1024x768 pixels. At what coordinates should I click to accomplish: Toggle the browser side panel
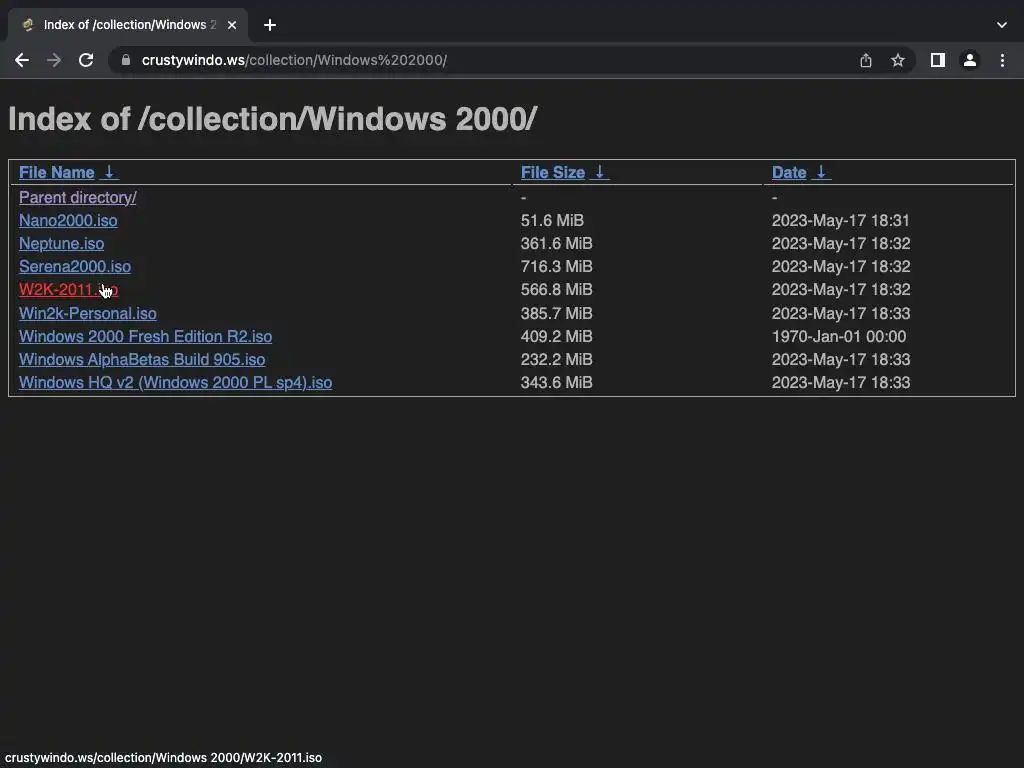938,60
